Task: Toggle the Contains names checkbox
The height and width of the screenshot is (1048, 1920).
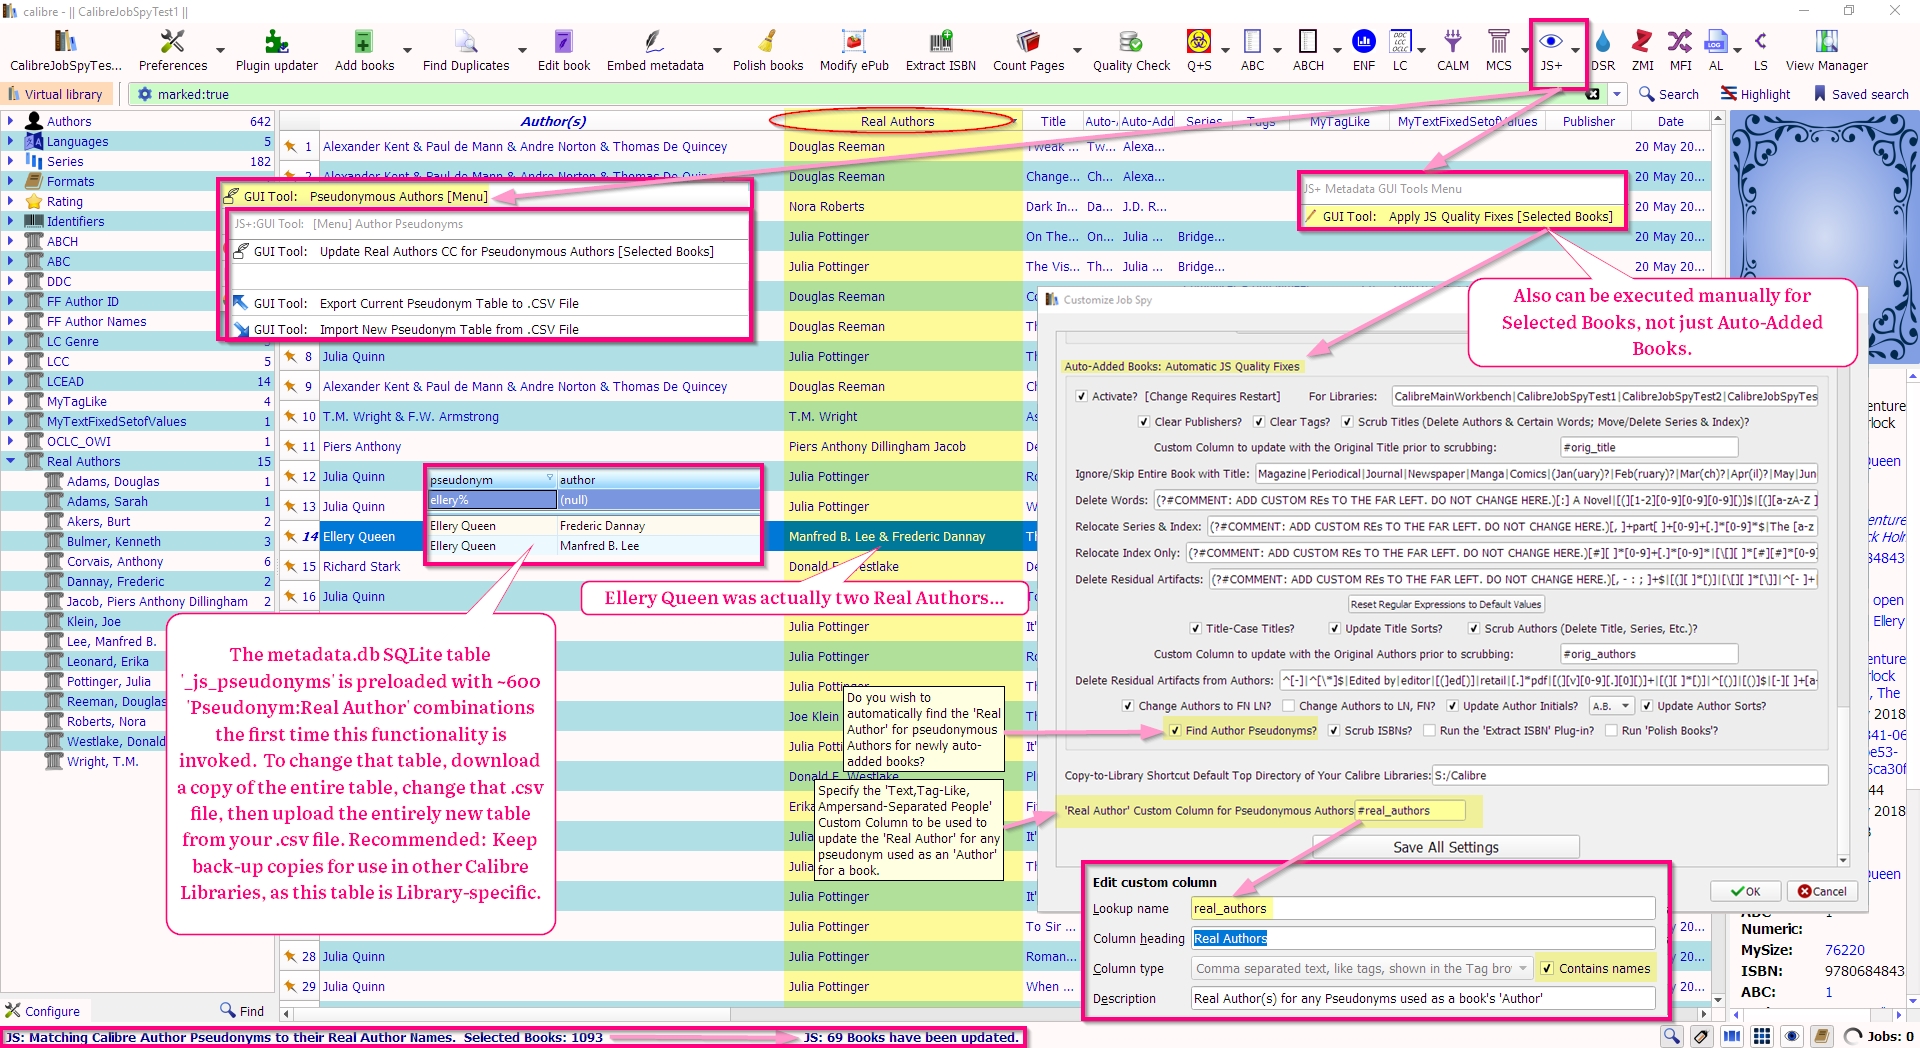Action: [1547, 969]
